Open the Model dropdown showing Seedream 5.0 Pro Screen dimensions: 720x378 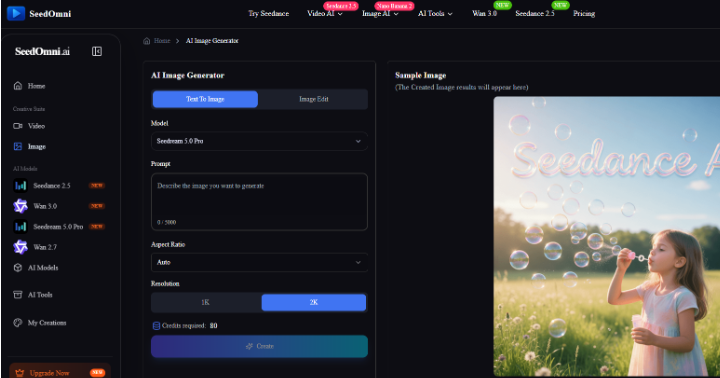(x=259, y=141)
